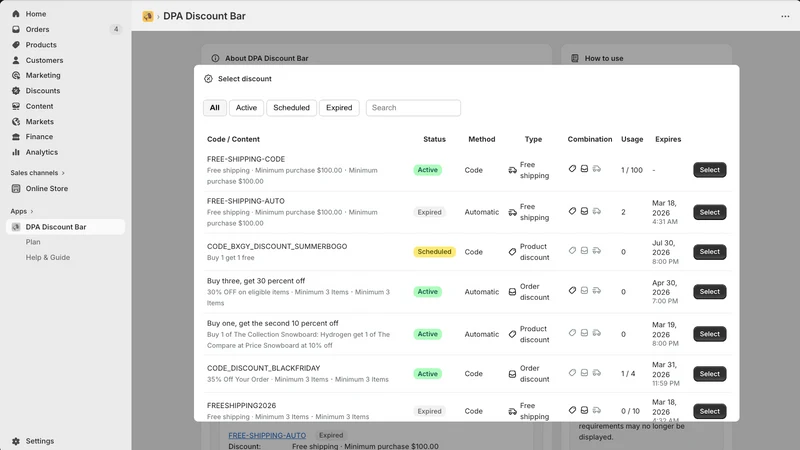Click the Expires column header
This screenshot has width=800, height=450.
pos(668,139)
